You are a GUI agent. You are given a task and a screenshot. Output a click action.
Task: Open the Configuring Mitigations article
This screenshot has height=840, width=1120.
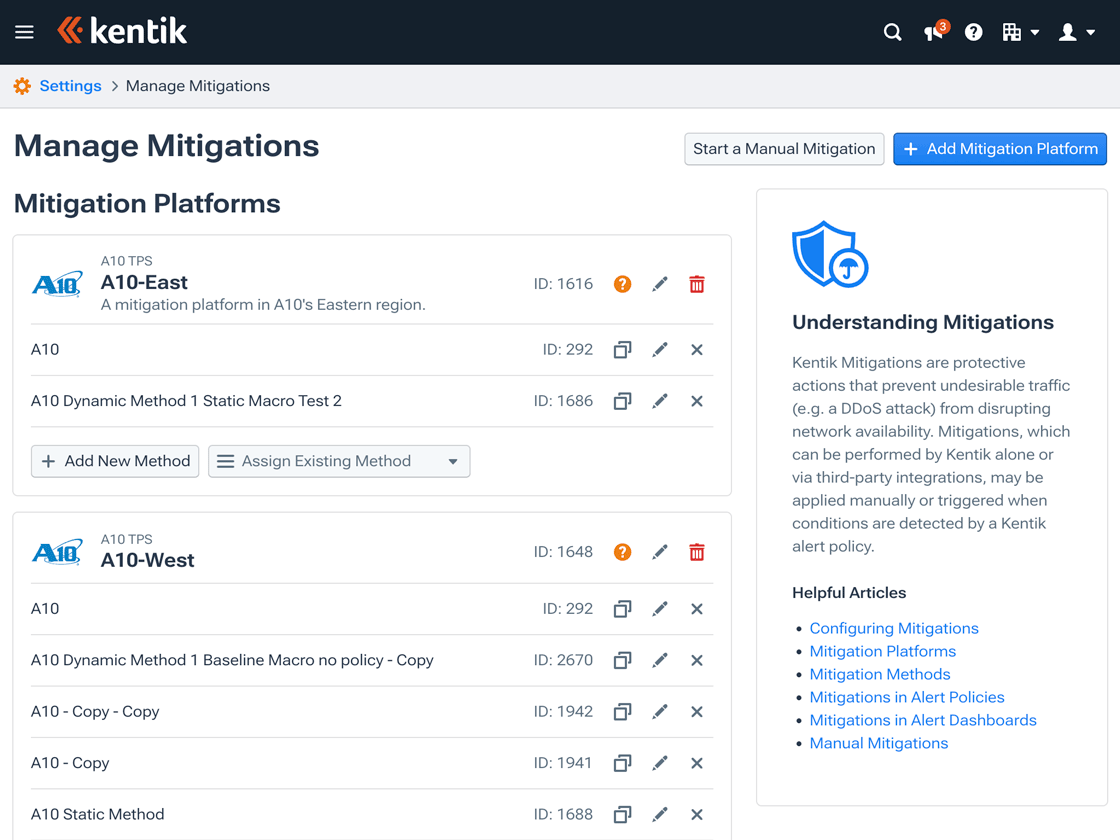pos(893,628)
